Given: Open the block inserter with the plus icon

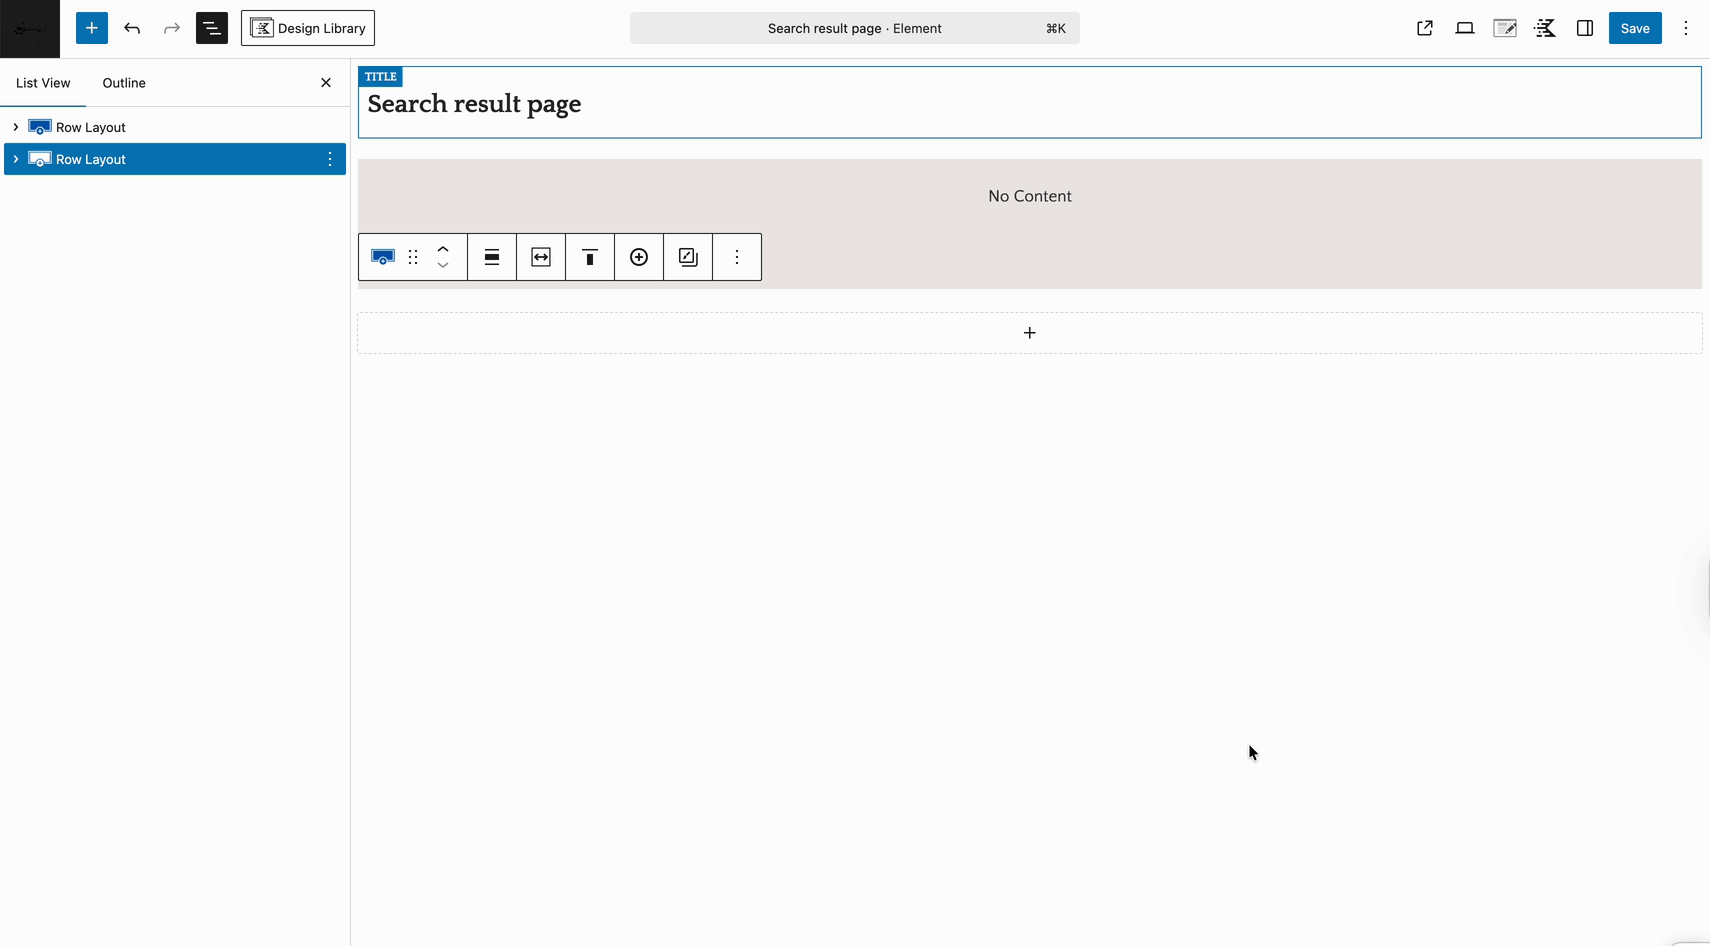Looking at the screenshot, I should tap(92, 28).
